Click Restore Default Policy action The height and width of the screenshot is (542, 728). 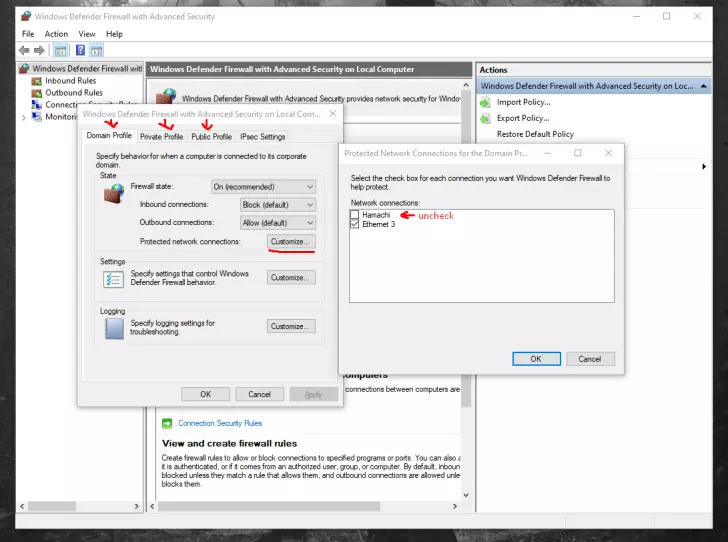point(535,134)
